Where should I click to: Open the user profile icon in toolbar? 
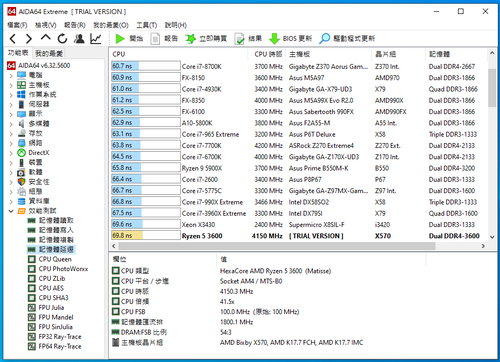click(x=79, y=39)
